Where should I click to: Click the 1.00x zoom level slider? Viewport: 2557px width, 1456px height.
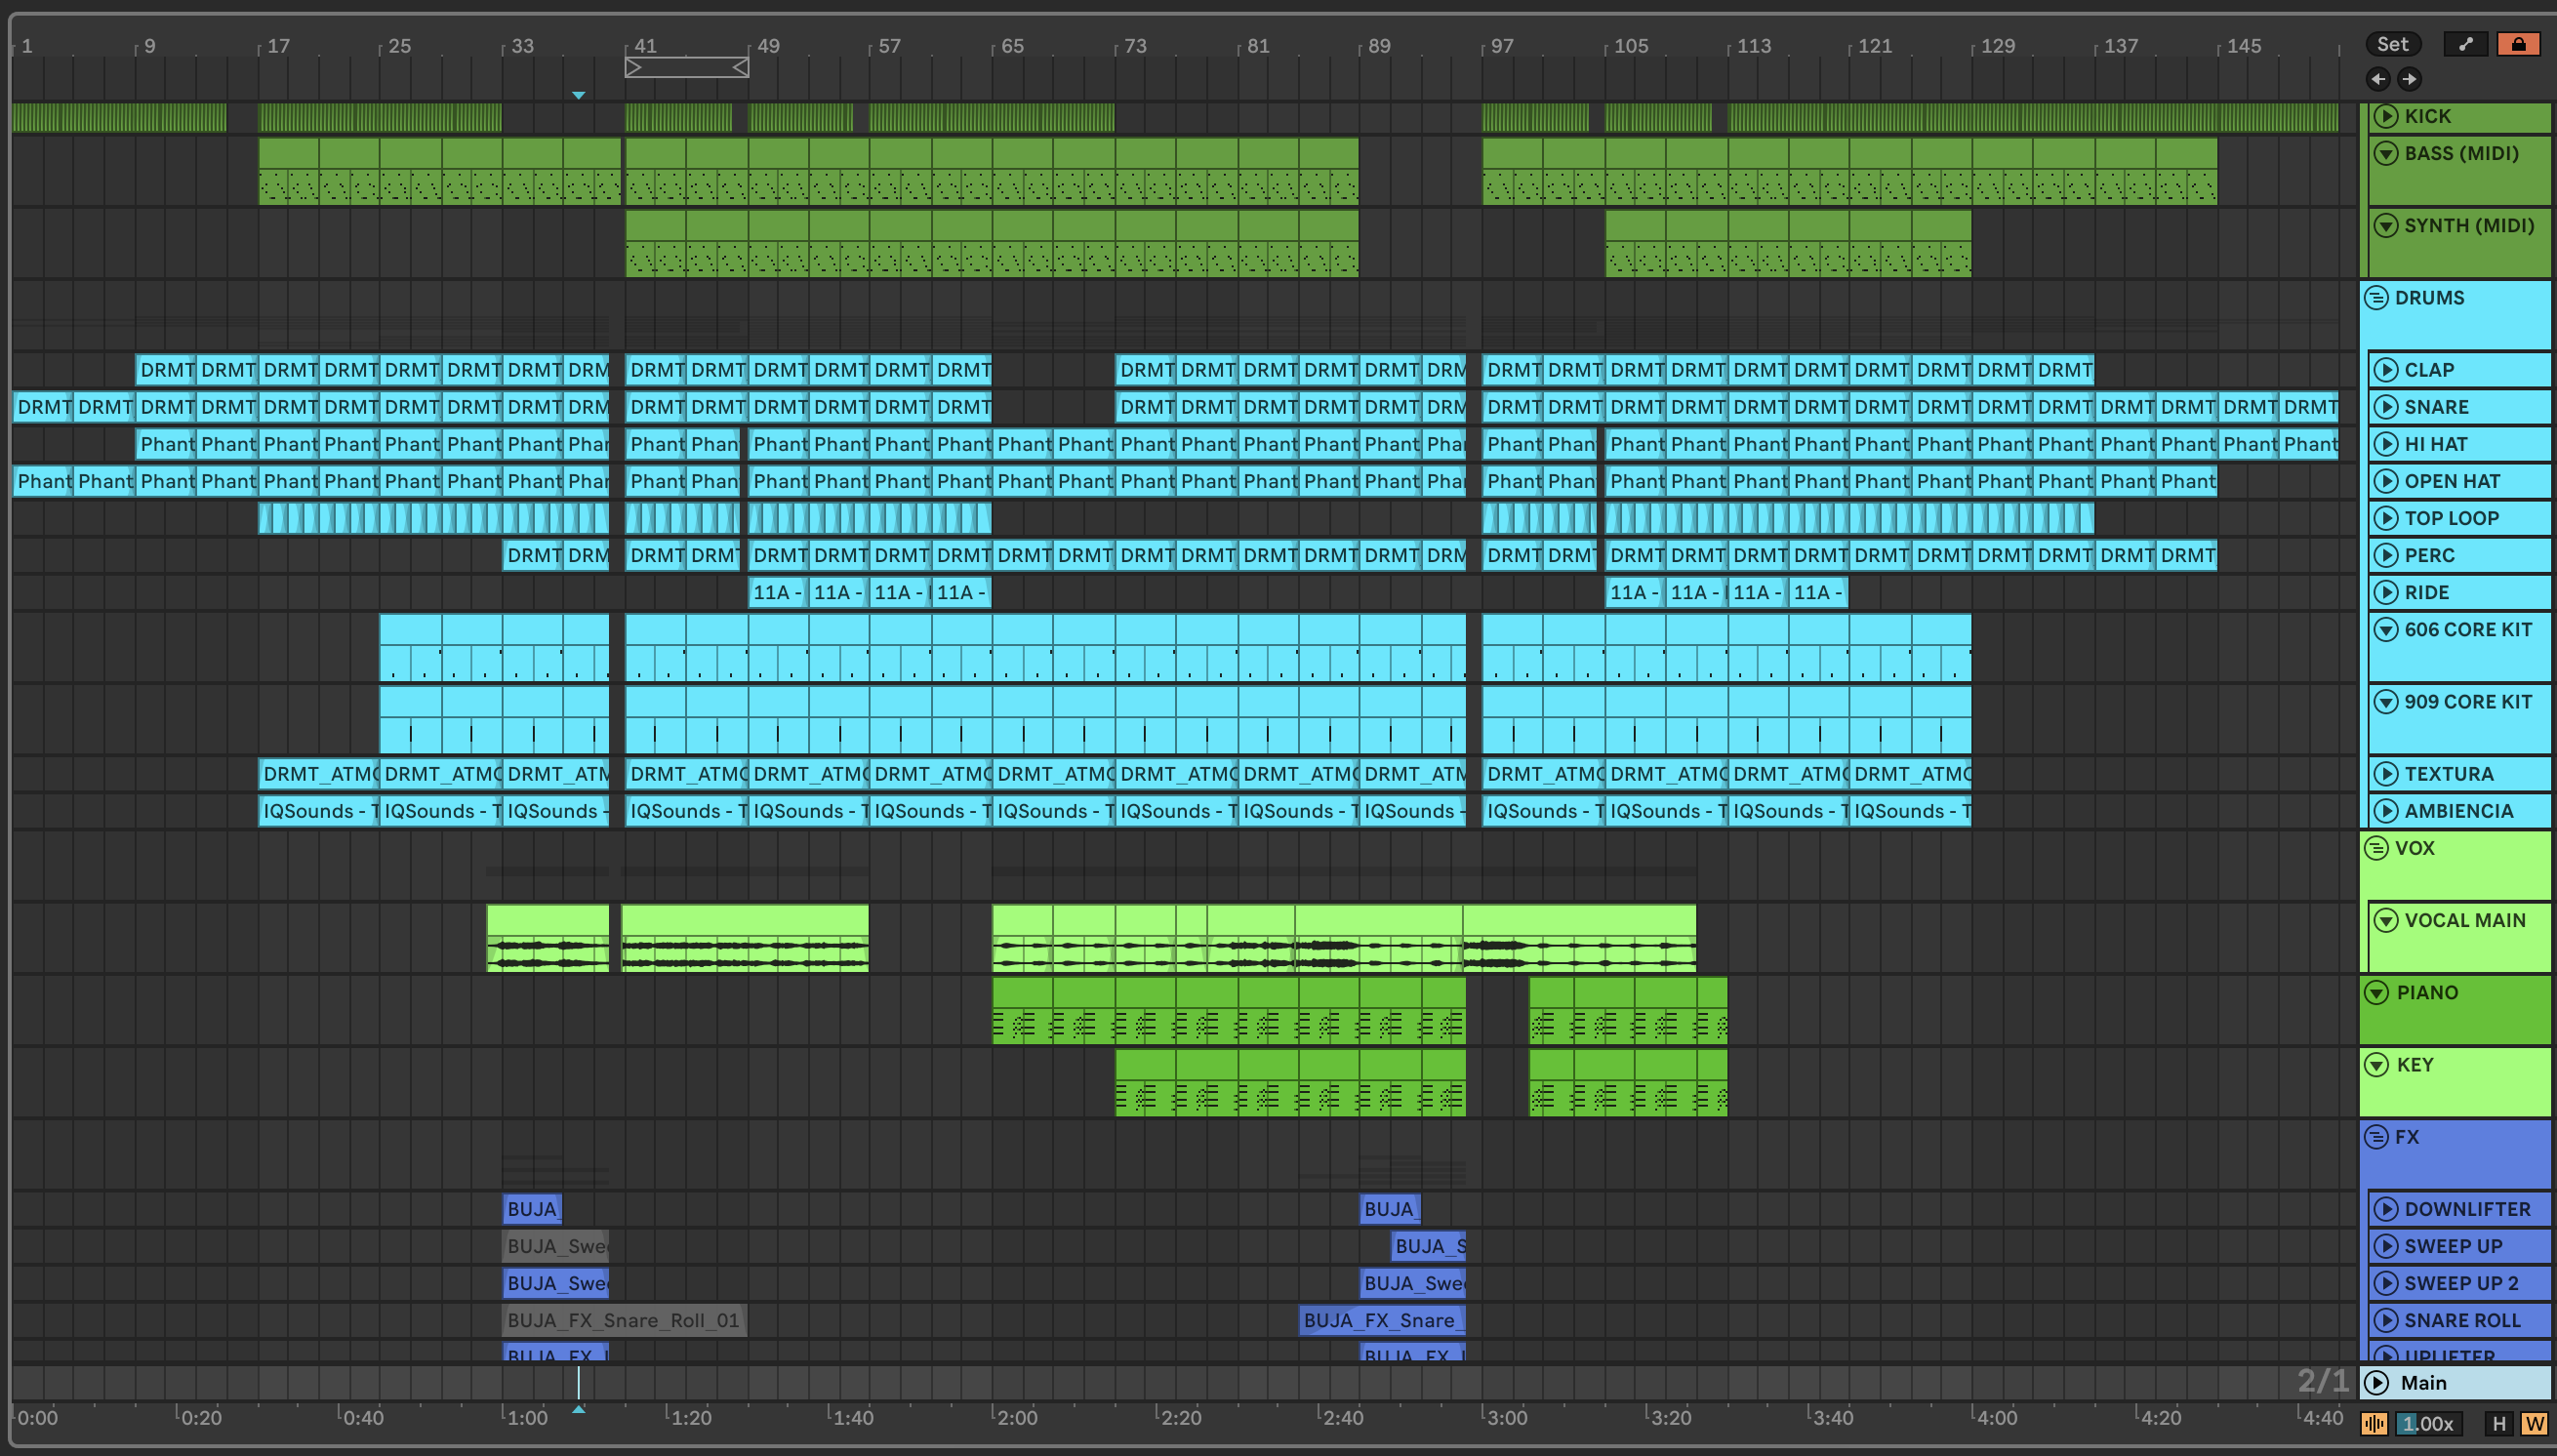click(x=2428, y=1424)
